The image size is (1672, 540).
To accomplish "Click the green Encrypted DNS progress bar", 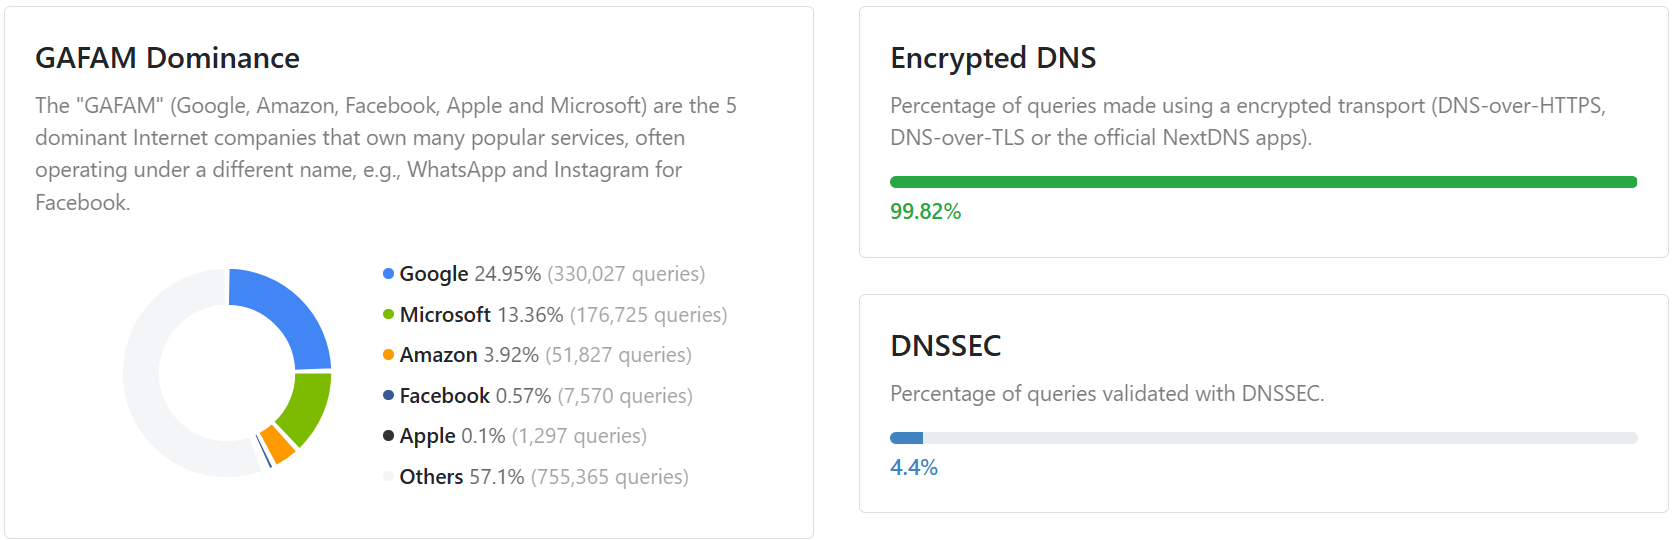I will pyautogui.click(x=1262, y=182).
